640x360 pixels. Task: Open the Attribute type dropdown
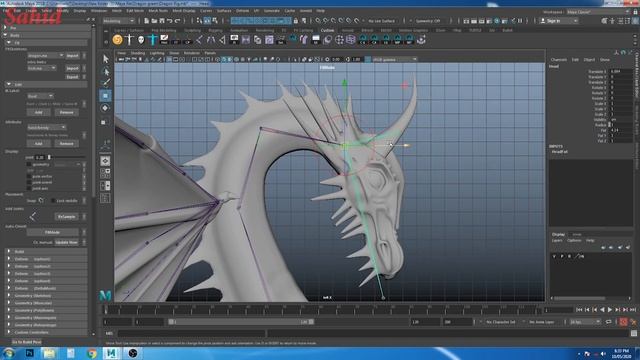click(x=46, y=127)
